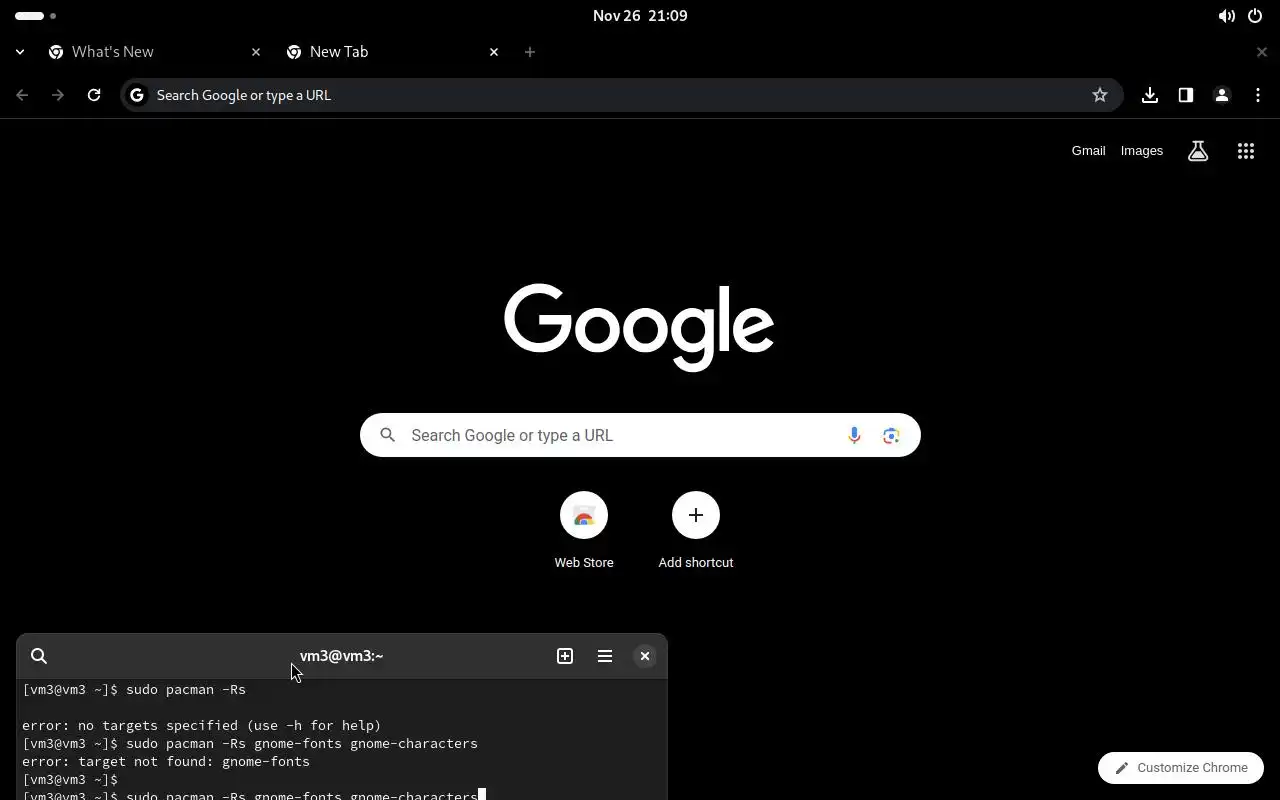Open the terminal hamburger menu

[x=605, y=656]
